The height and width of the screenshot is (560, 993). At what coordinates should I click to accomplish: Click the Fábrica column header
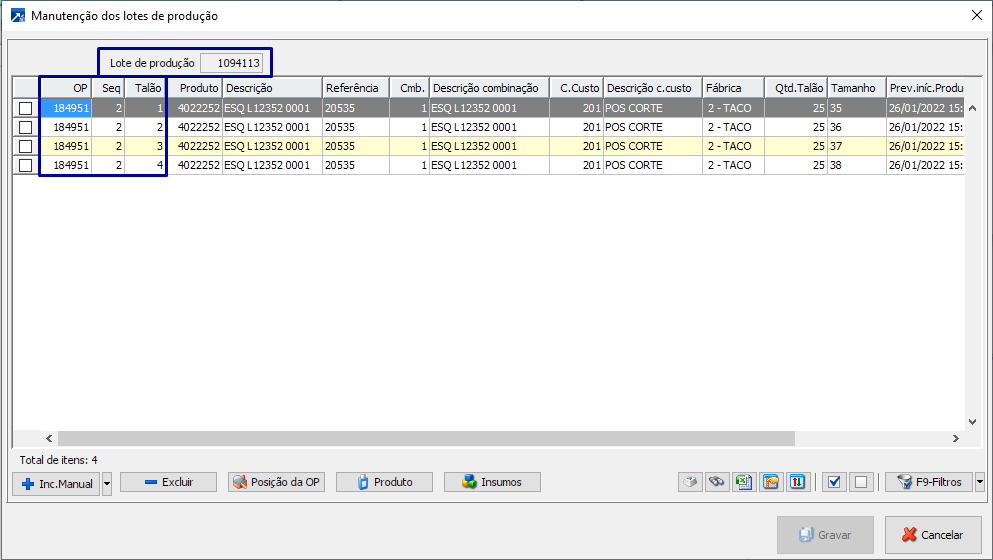[x=733, y=88]
